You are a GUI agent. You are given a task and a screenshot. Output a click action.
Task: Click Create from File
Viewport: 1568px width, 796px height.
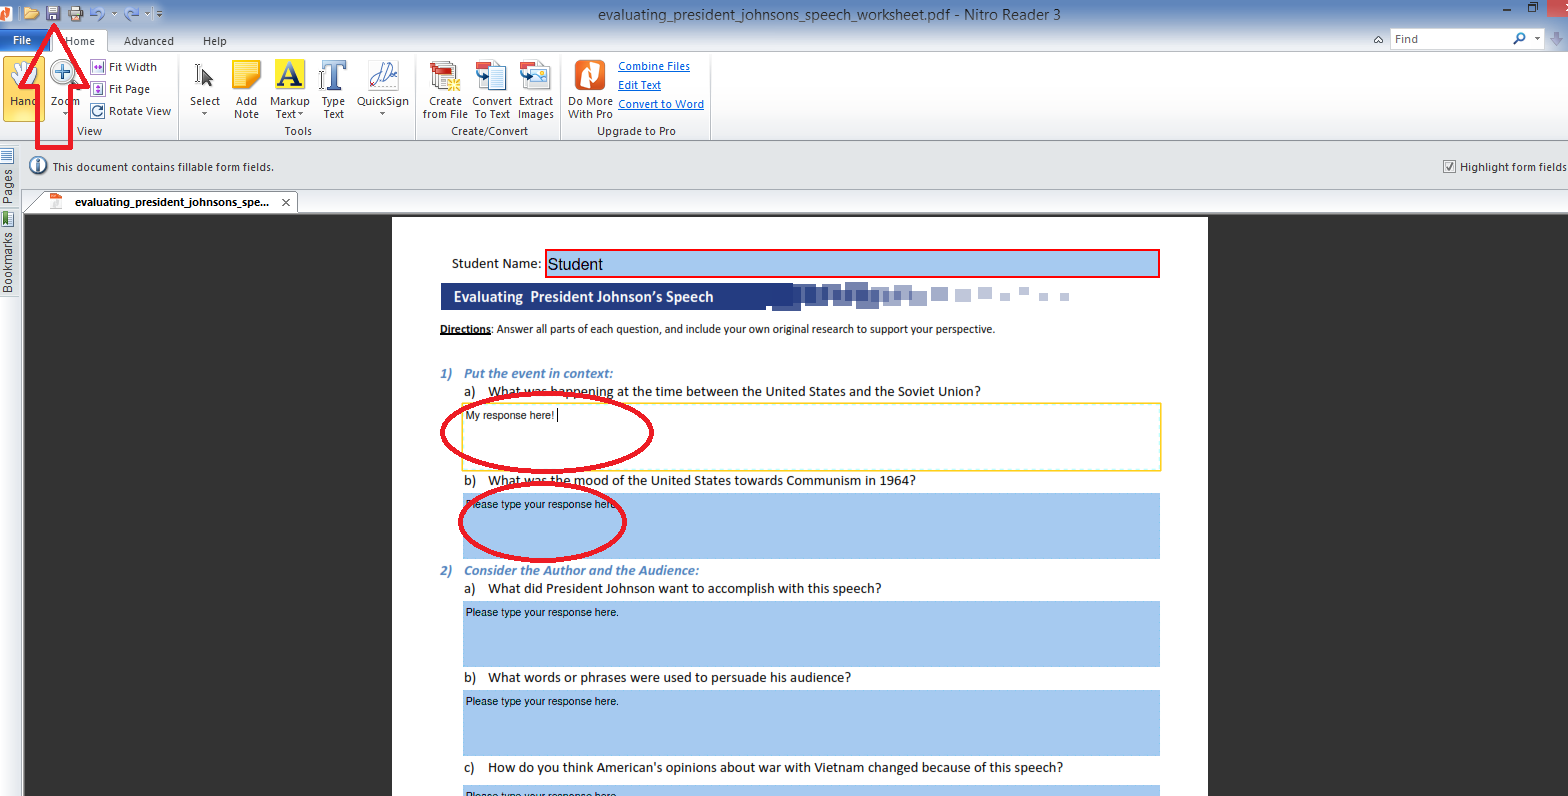(x=445, y=89)
